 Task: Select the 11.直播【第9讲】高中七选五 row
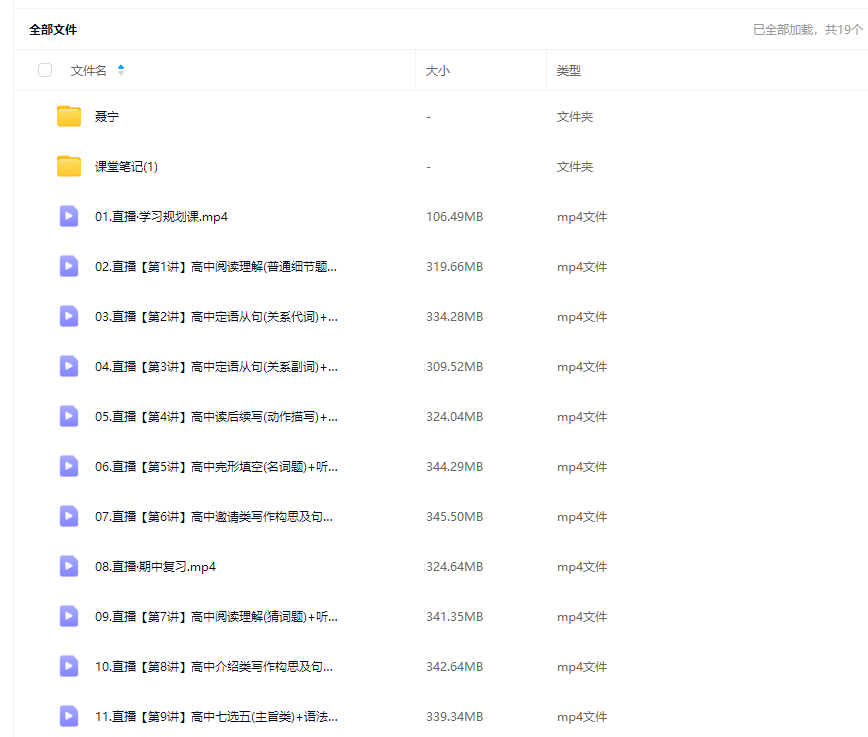216,717
